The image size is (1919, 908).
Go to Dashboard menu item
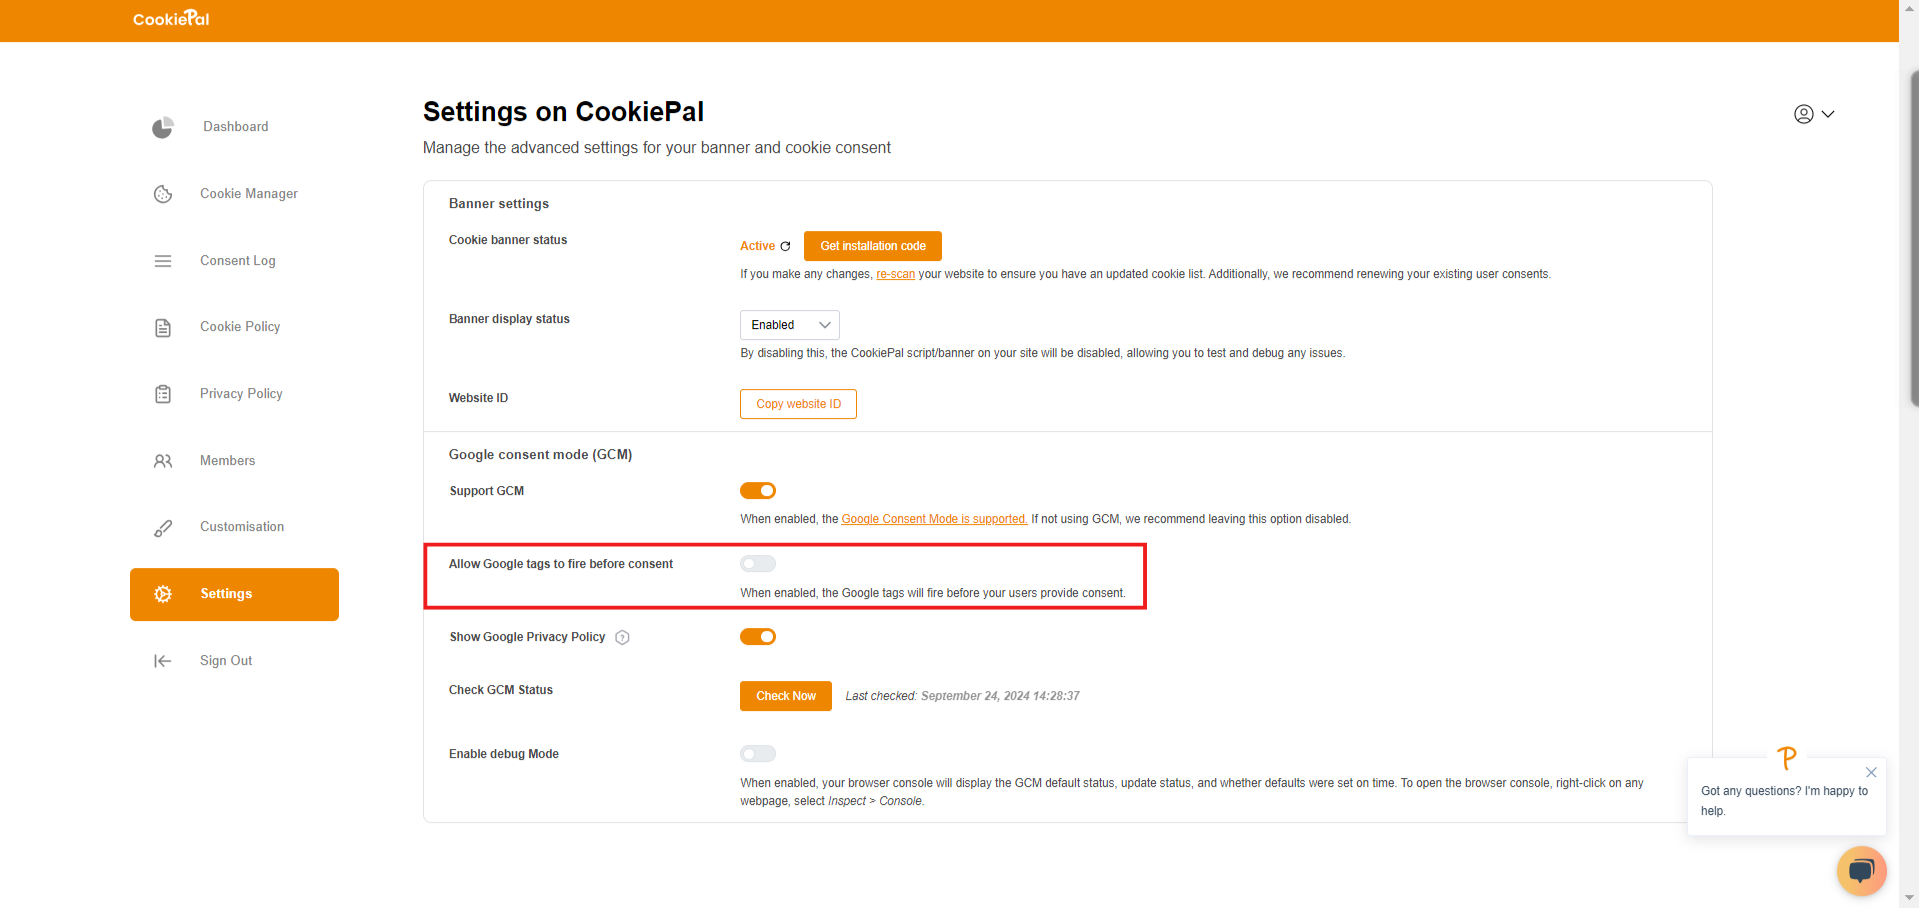(x=235, y=127)
